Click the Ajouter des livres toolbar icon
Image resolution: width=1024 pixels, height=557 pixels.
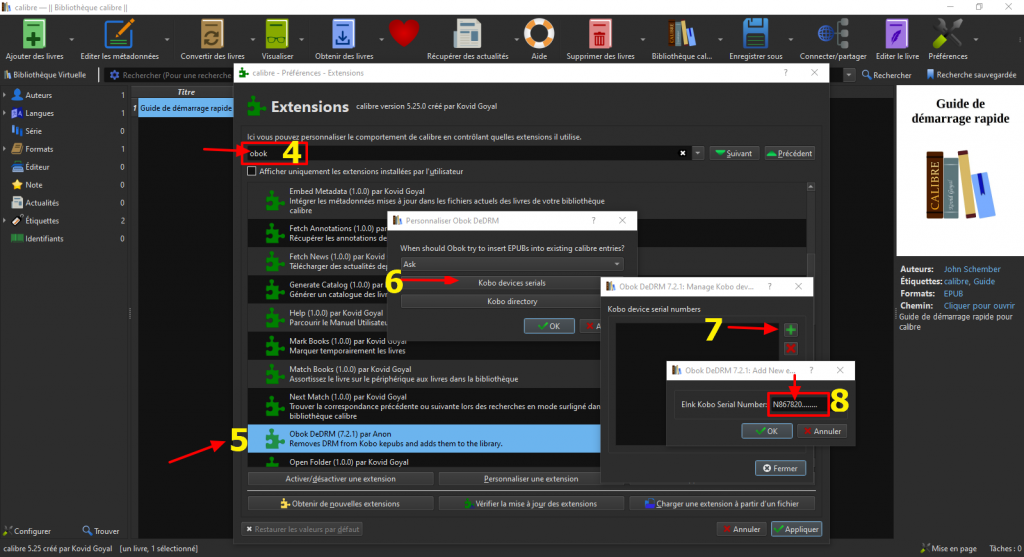coord(34,34)
